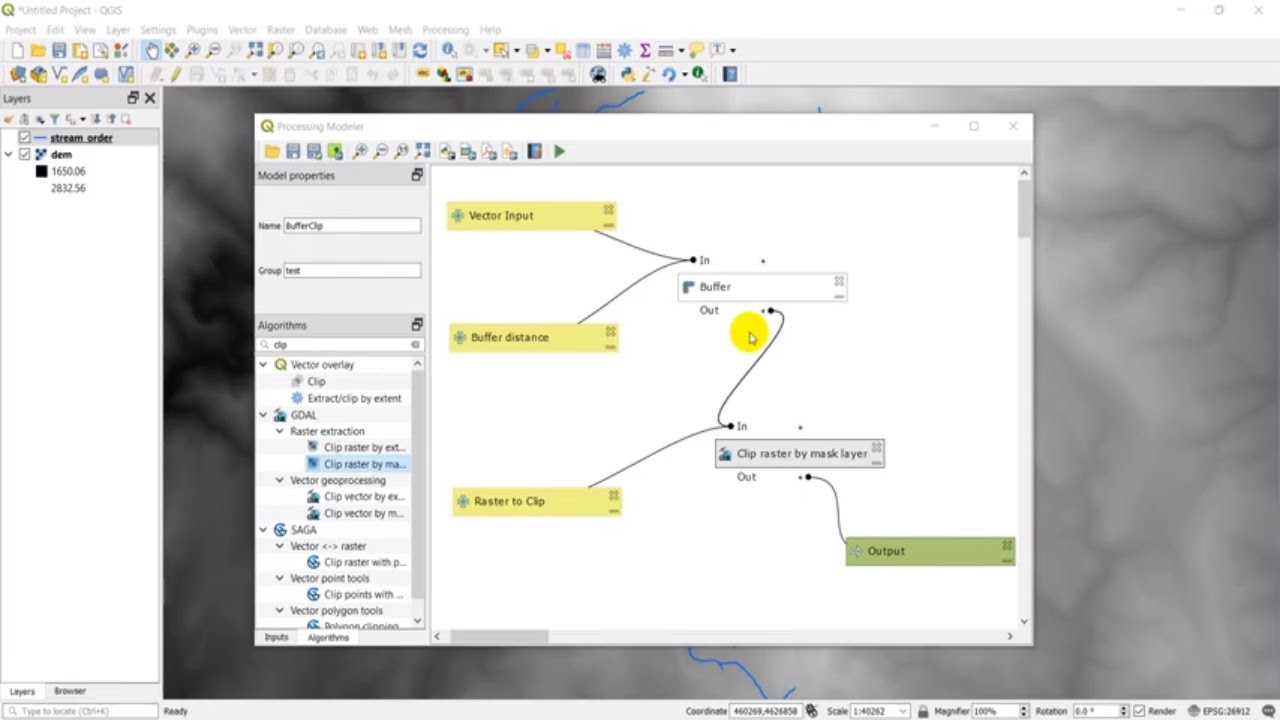Open the Vector menu
The height and width of the screenshot is (720, 1280).
pos(242,30)
